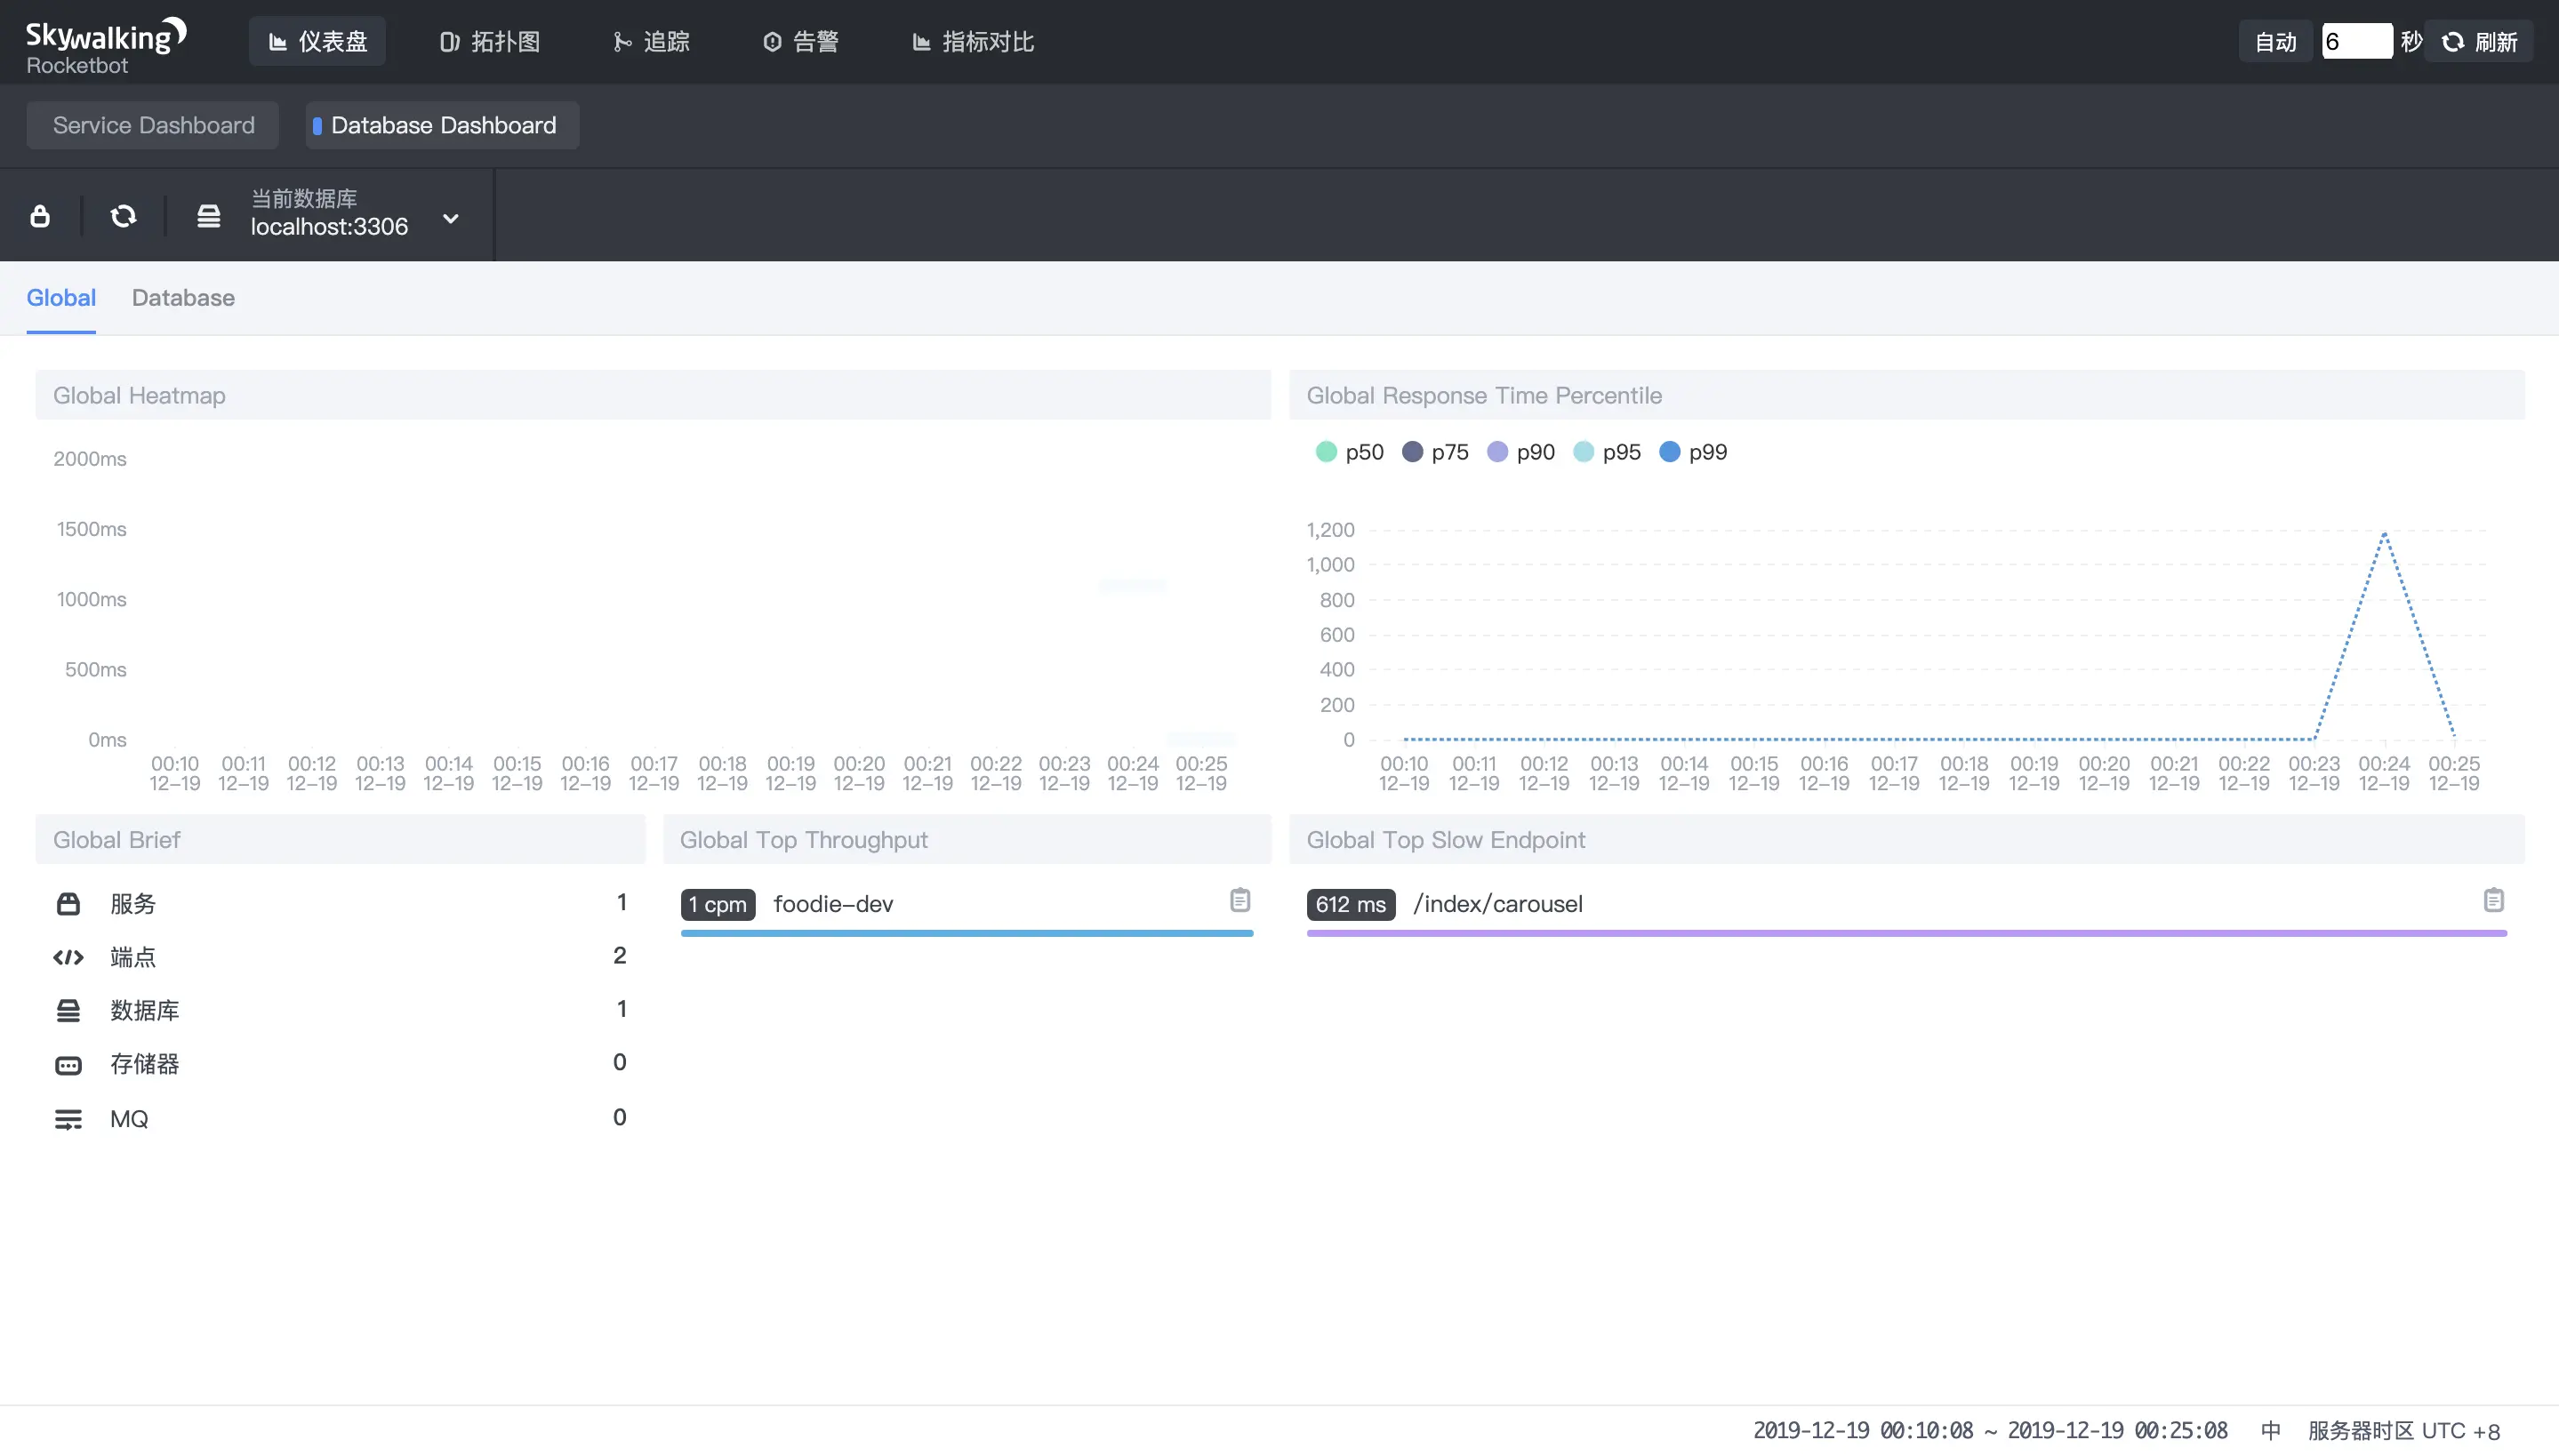Viewport: 2559px width, 1456px height.
Task: Open the 追踪 trace page
Action: coord(651,42)
